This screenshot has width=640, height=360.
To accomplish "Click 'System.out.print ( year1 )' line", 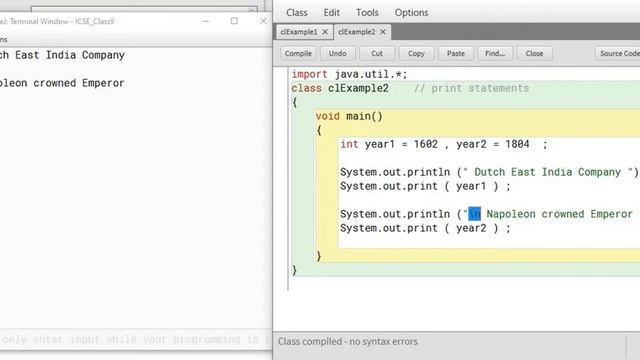I will coord(425,187).
